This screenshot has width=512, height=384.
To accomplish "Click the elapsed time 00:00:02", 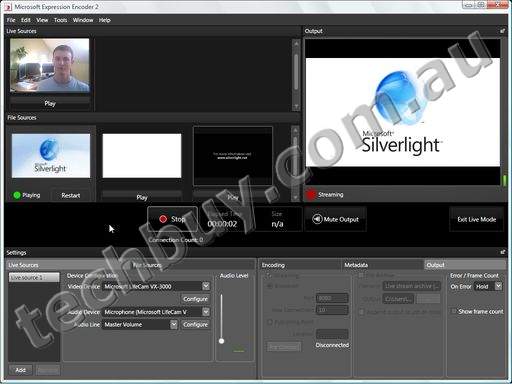I will [222, 224].
